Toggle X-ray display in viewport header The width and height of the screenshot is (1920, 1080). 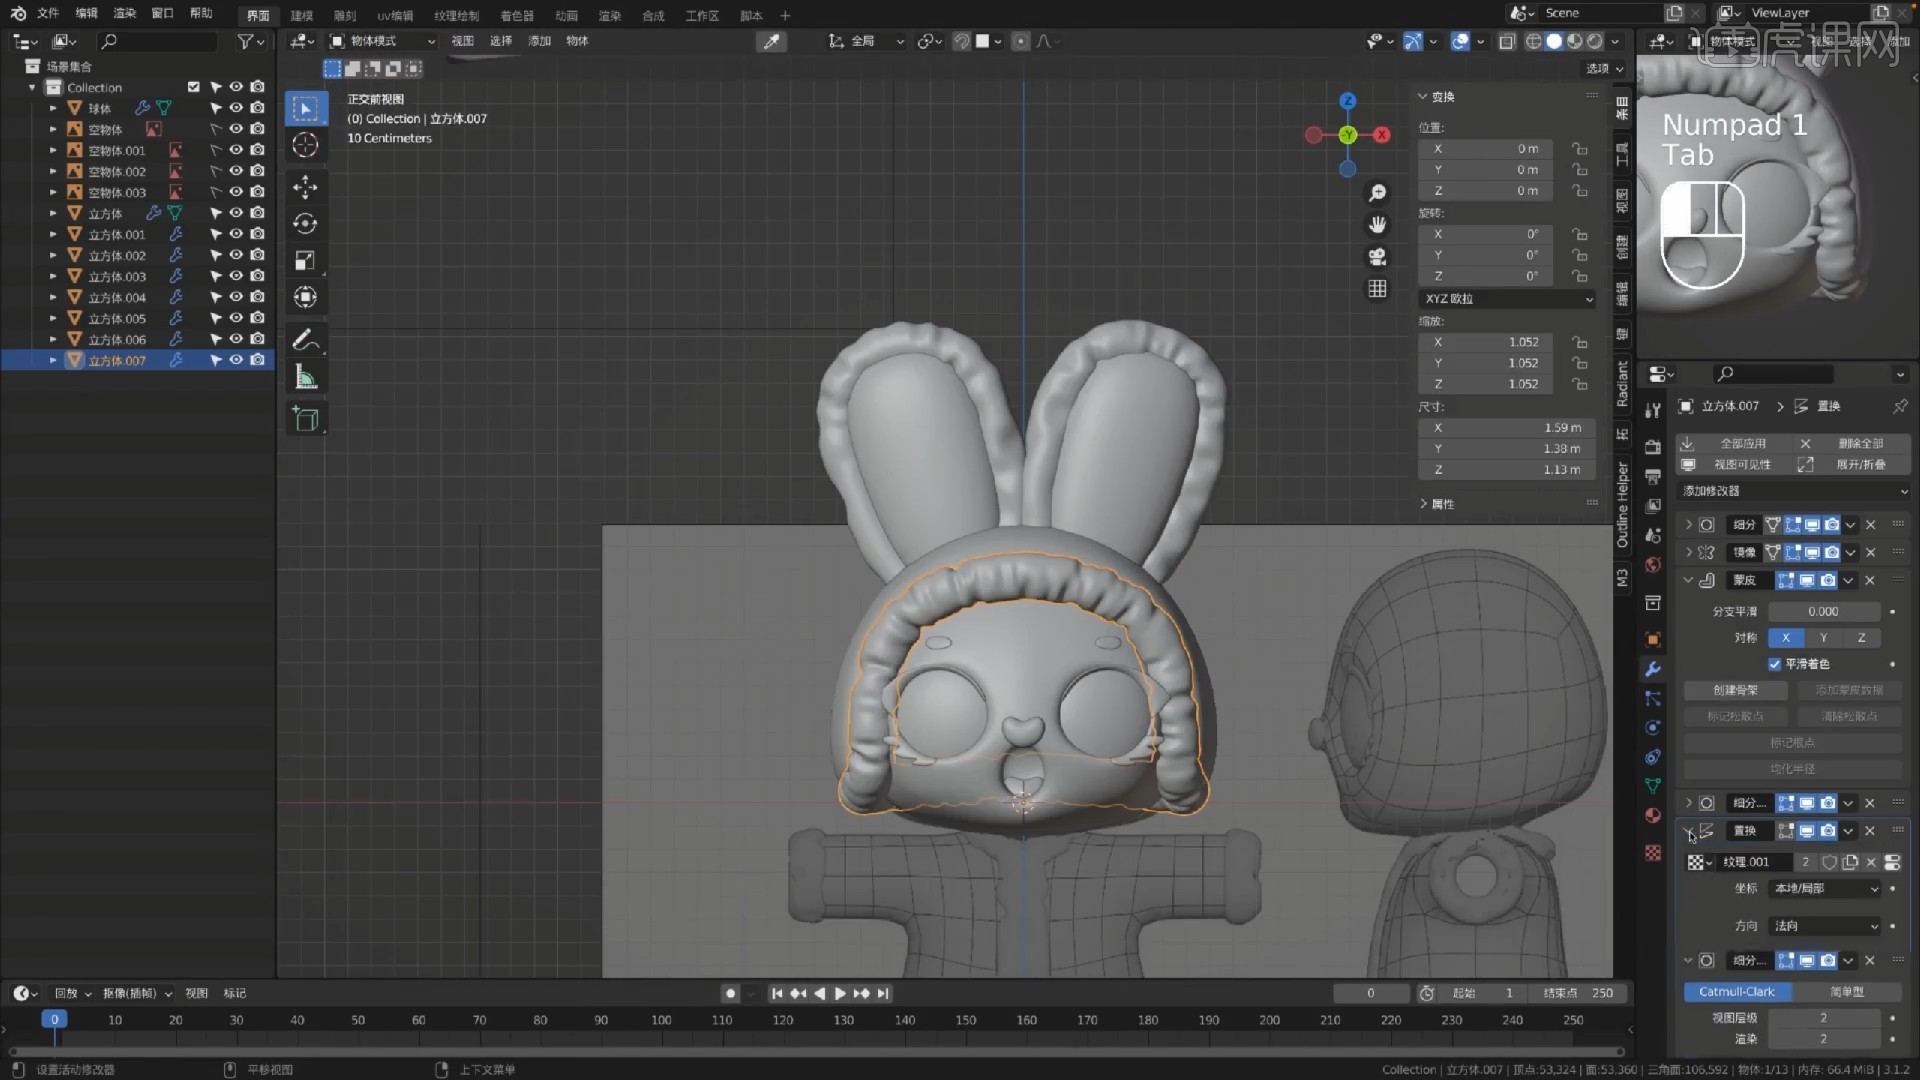coord(1507,41)
